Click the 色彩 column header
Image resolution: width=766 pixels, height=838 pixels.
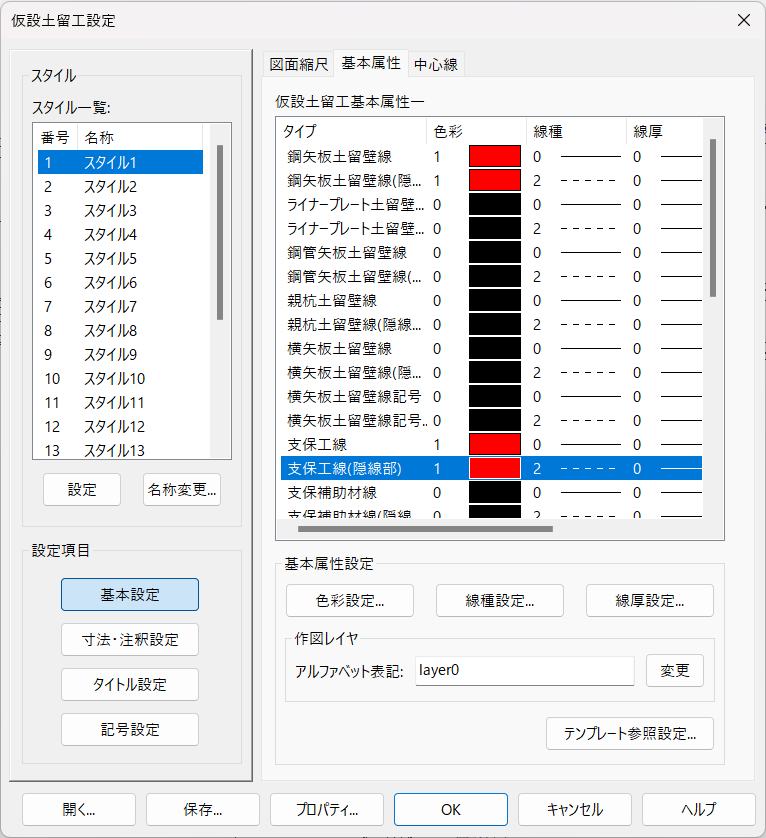pyautogui.click(x=477, y=131)
